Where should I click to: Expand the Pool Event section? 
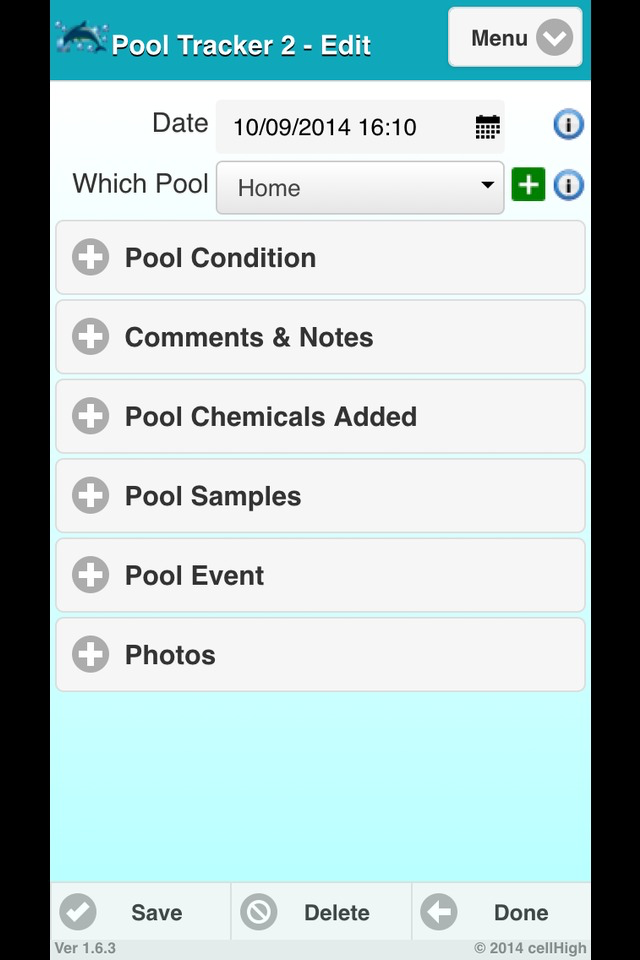tap(320, 576)
